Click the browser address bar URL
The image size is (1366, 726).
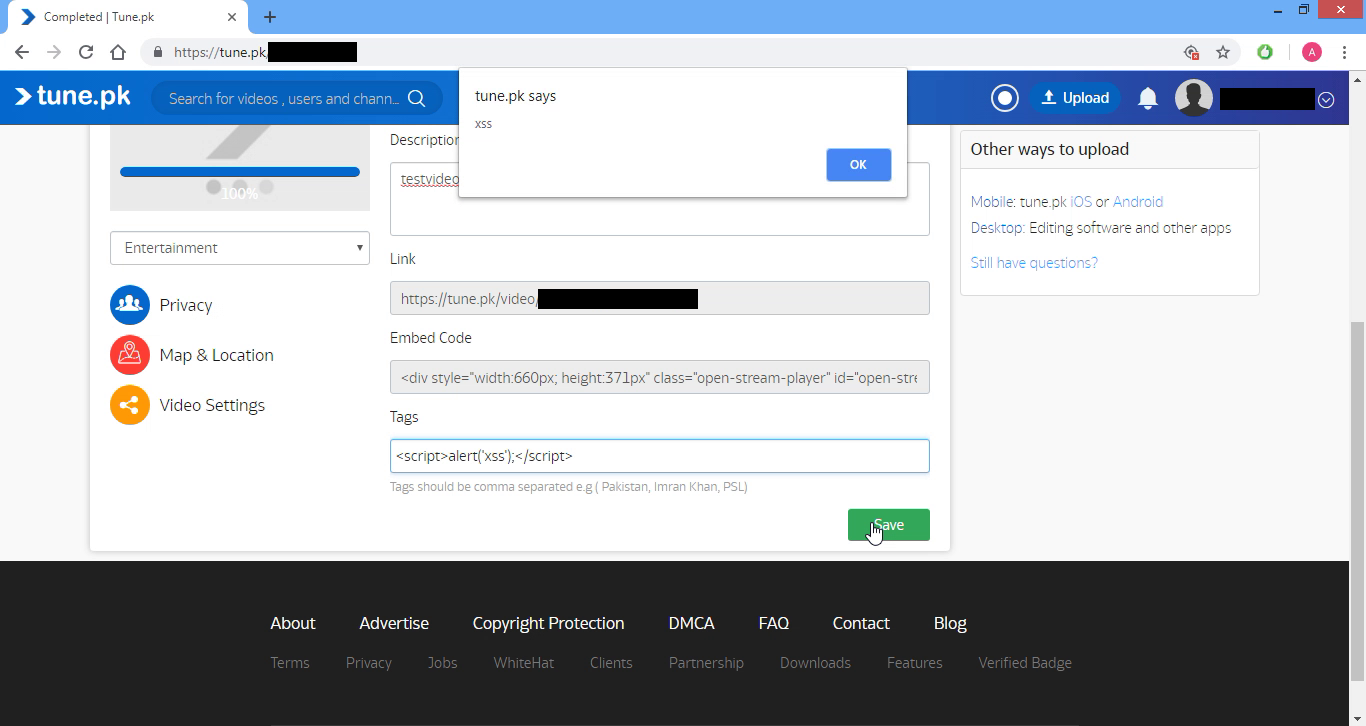(x=265, y=52)
